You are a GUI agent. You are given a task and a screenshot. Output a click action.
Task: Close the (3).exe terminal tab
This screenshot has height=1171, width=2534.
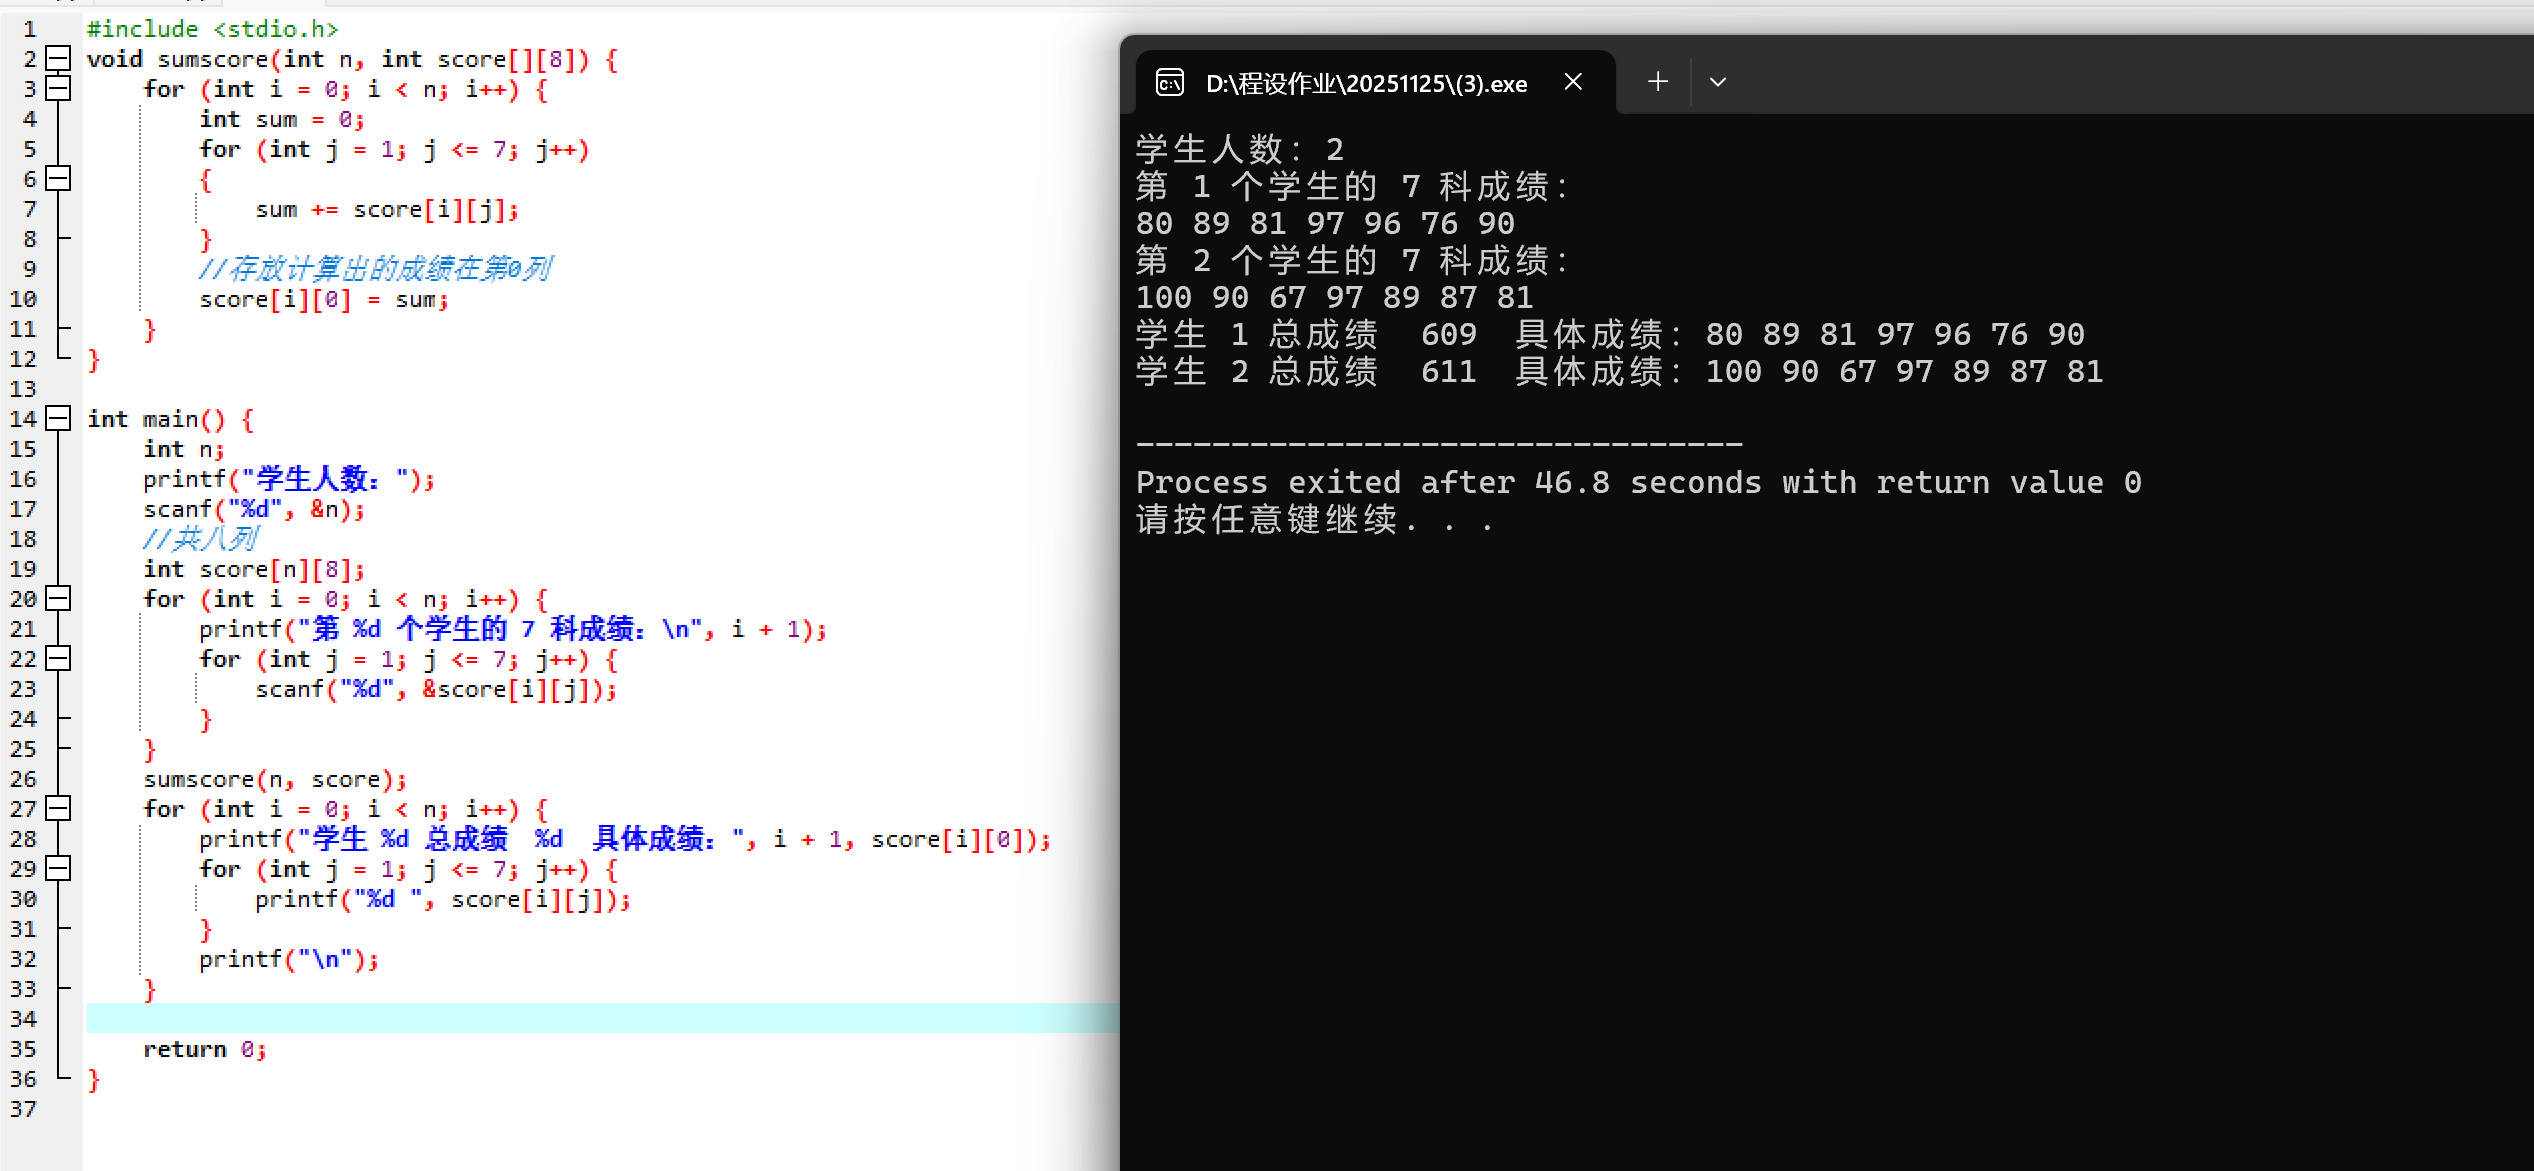pos(1573,82)
